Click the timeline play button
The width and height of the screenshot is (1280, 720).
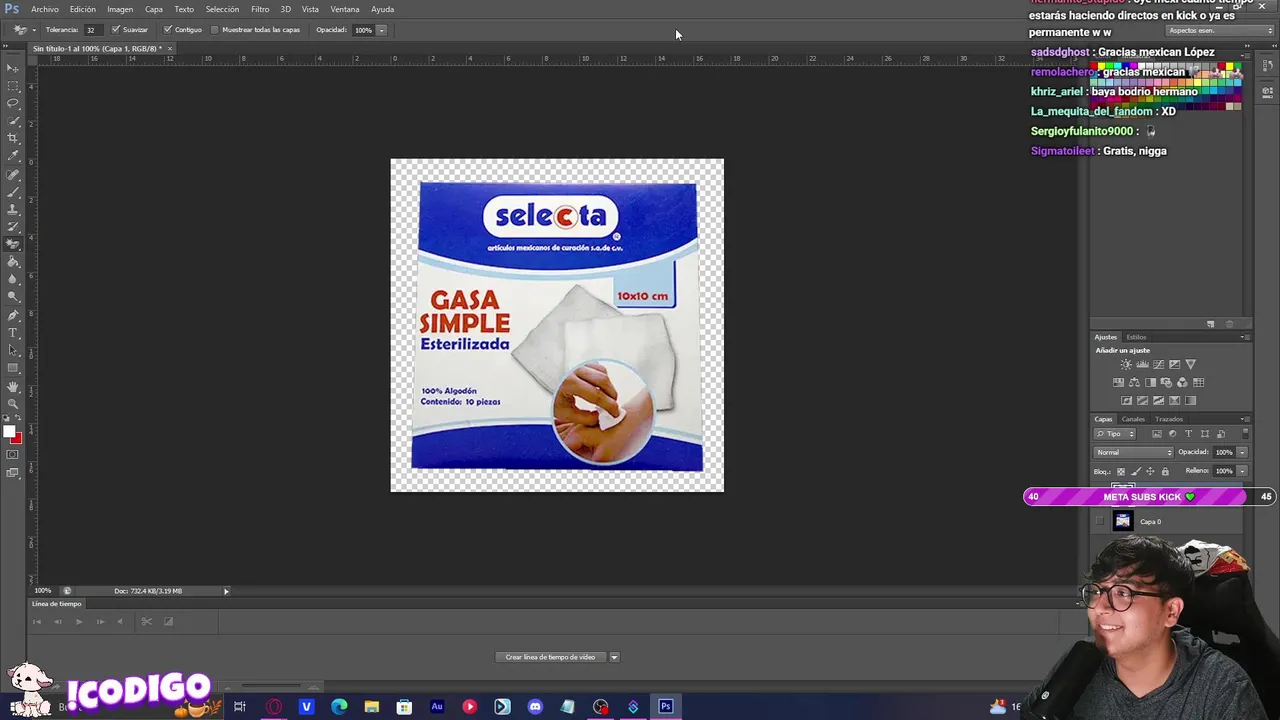pyautogui.click(x=79, y=621)
